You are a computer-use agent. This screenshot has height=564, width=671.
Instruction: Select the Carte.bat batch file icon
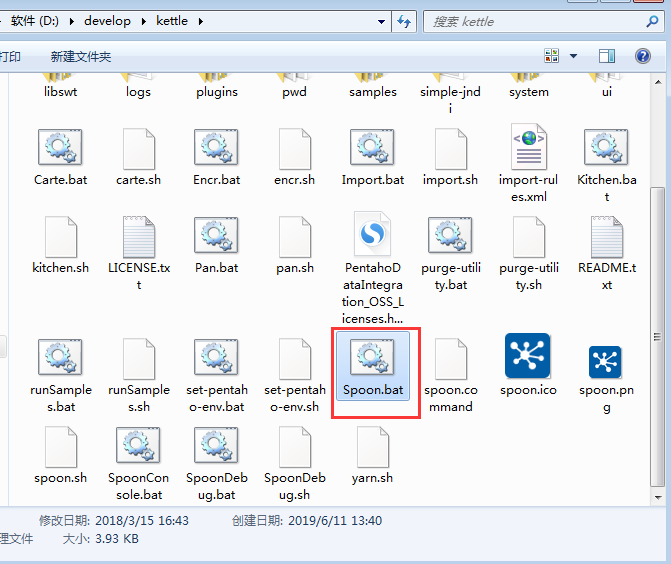pyautogui.click(x=60, y=147)
